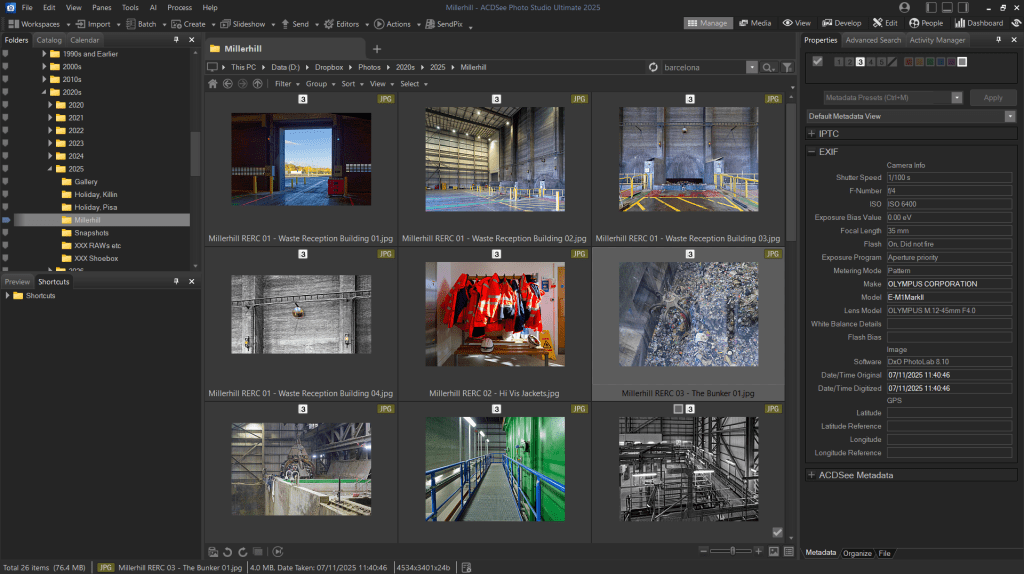
Task: Open the Tools menu
Action: pos(130,7)
